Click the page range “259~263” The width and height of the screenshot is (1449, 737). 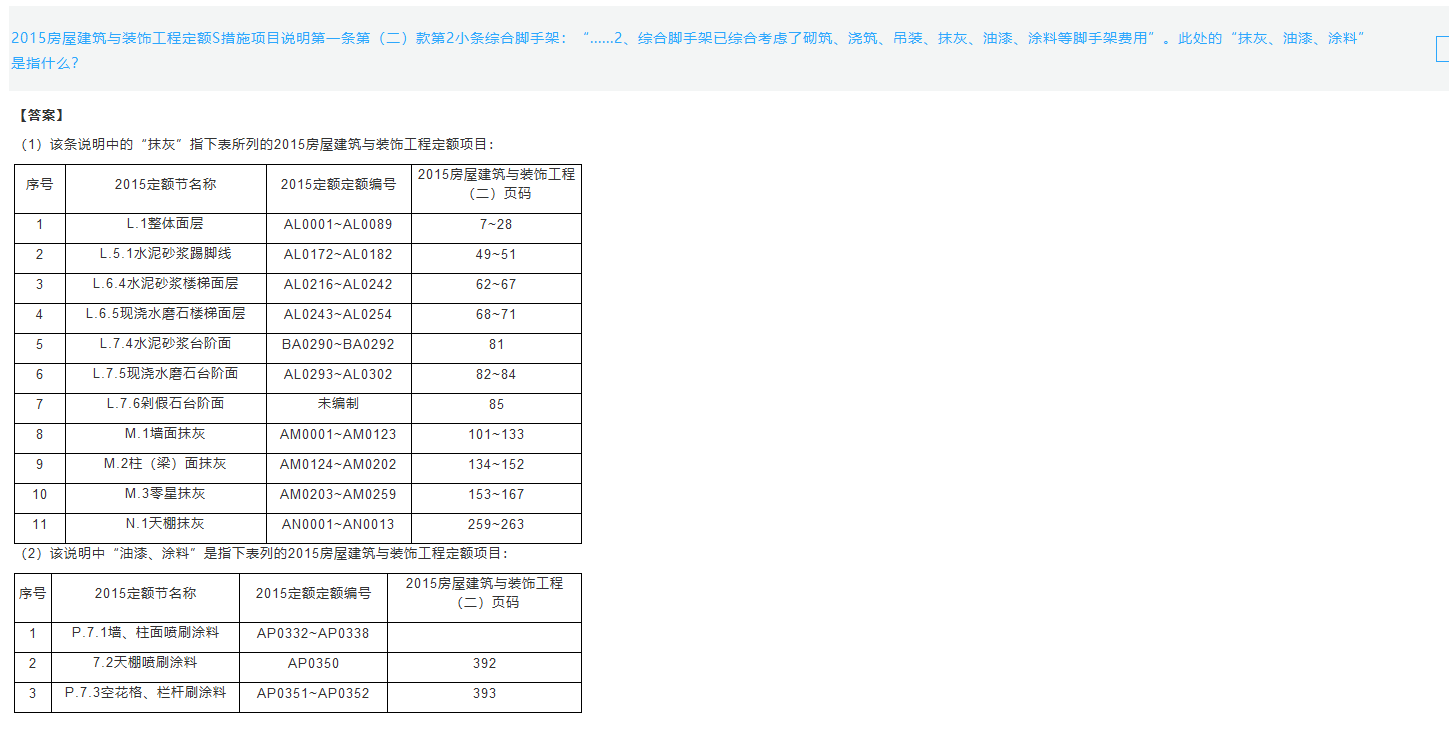(x=496, y=524)
